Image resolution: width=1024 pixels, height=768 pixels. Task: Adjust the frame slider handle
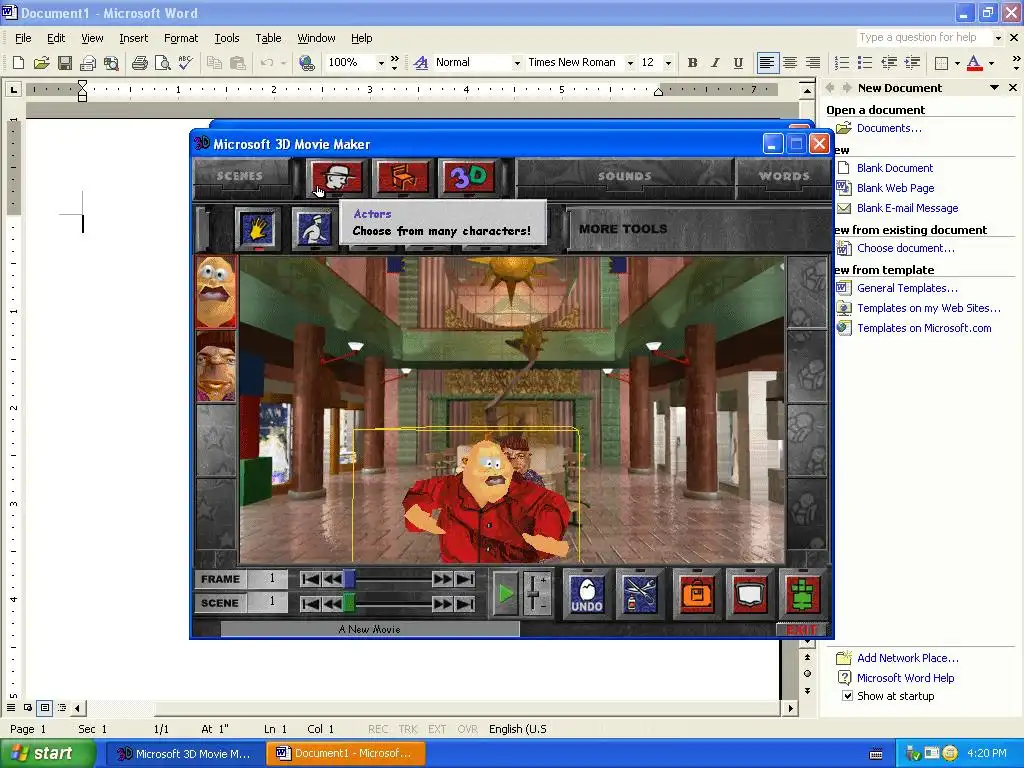[349, 579]
